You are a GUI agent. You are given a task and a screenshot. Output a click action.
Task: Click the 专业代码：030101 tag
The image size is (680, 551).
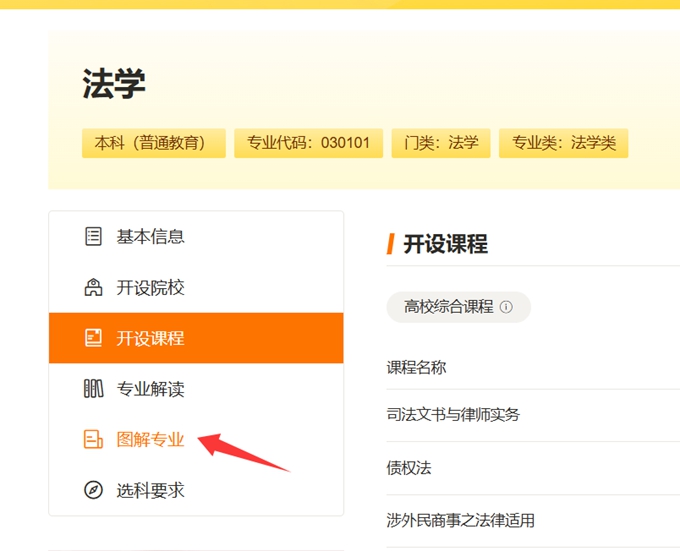coord(308,143)
